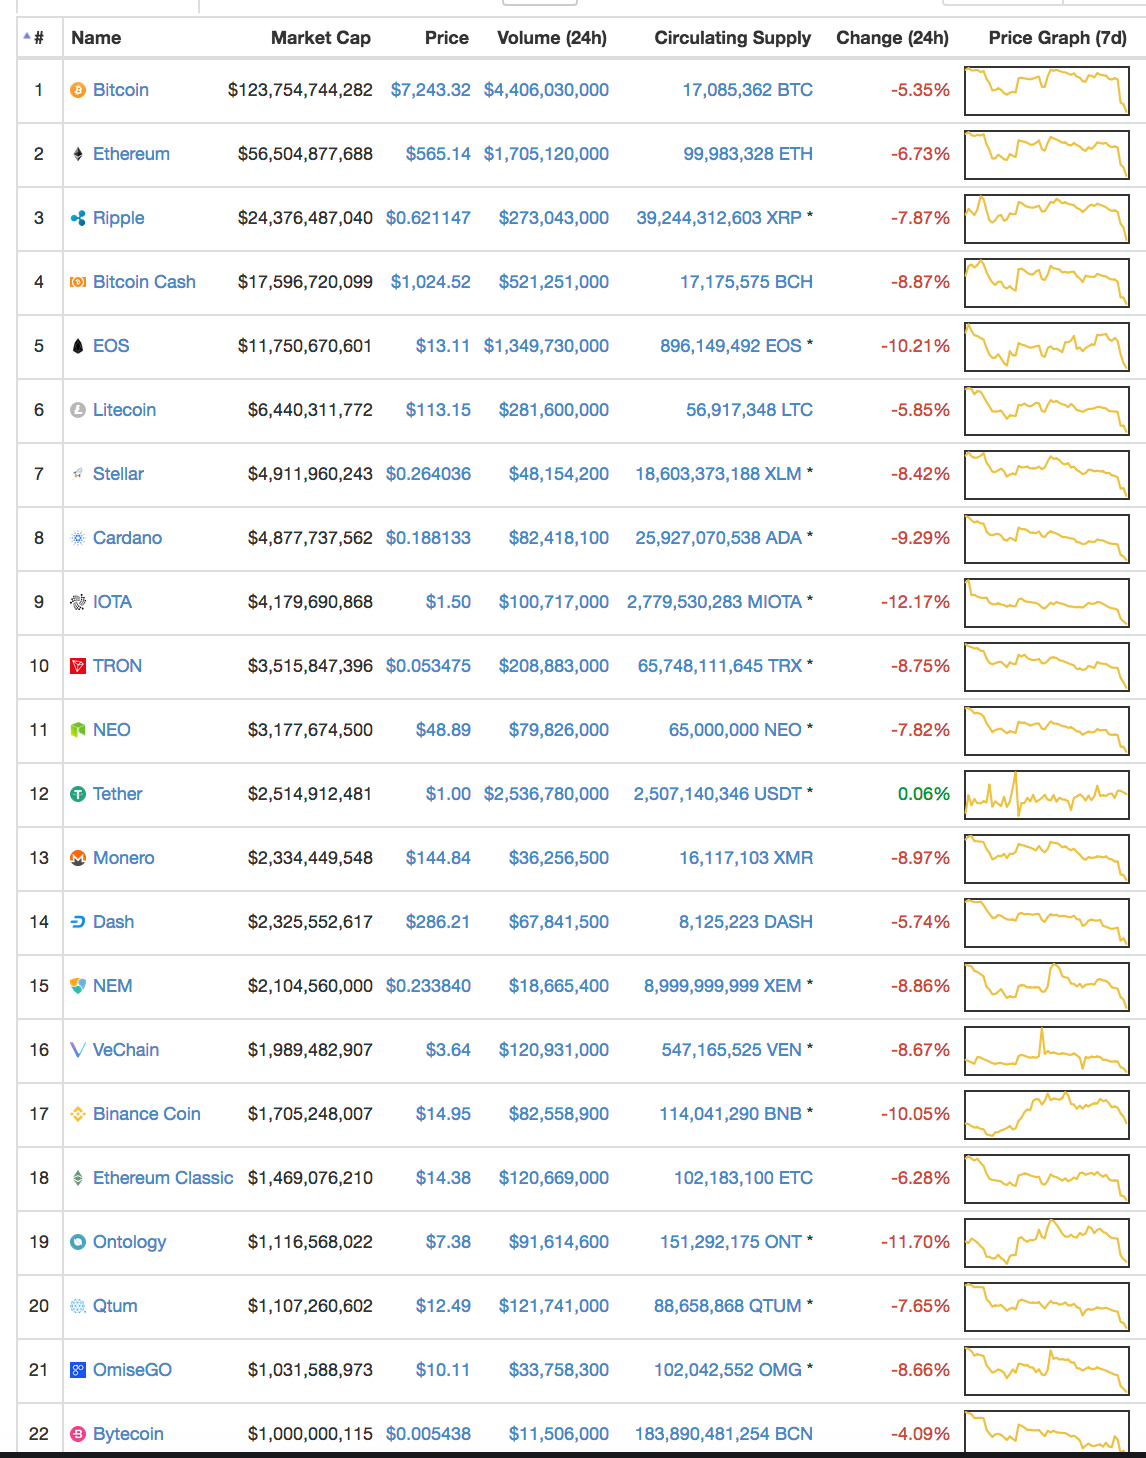Image resolution: width=1146 pixels, height=1458 pixels.
Task: Click the IOTA icon
Action: pos(78,602)
